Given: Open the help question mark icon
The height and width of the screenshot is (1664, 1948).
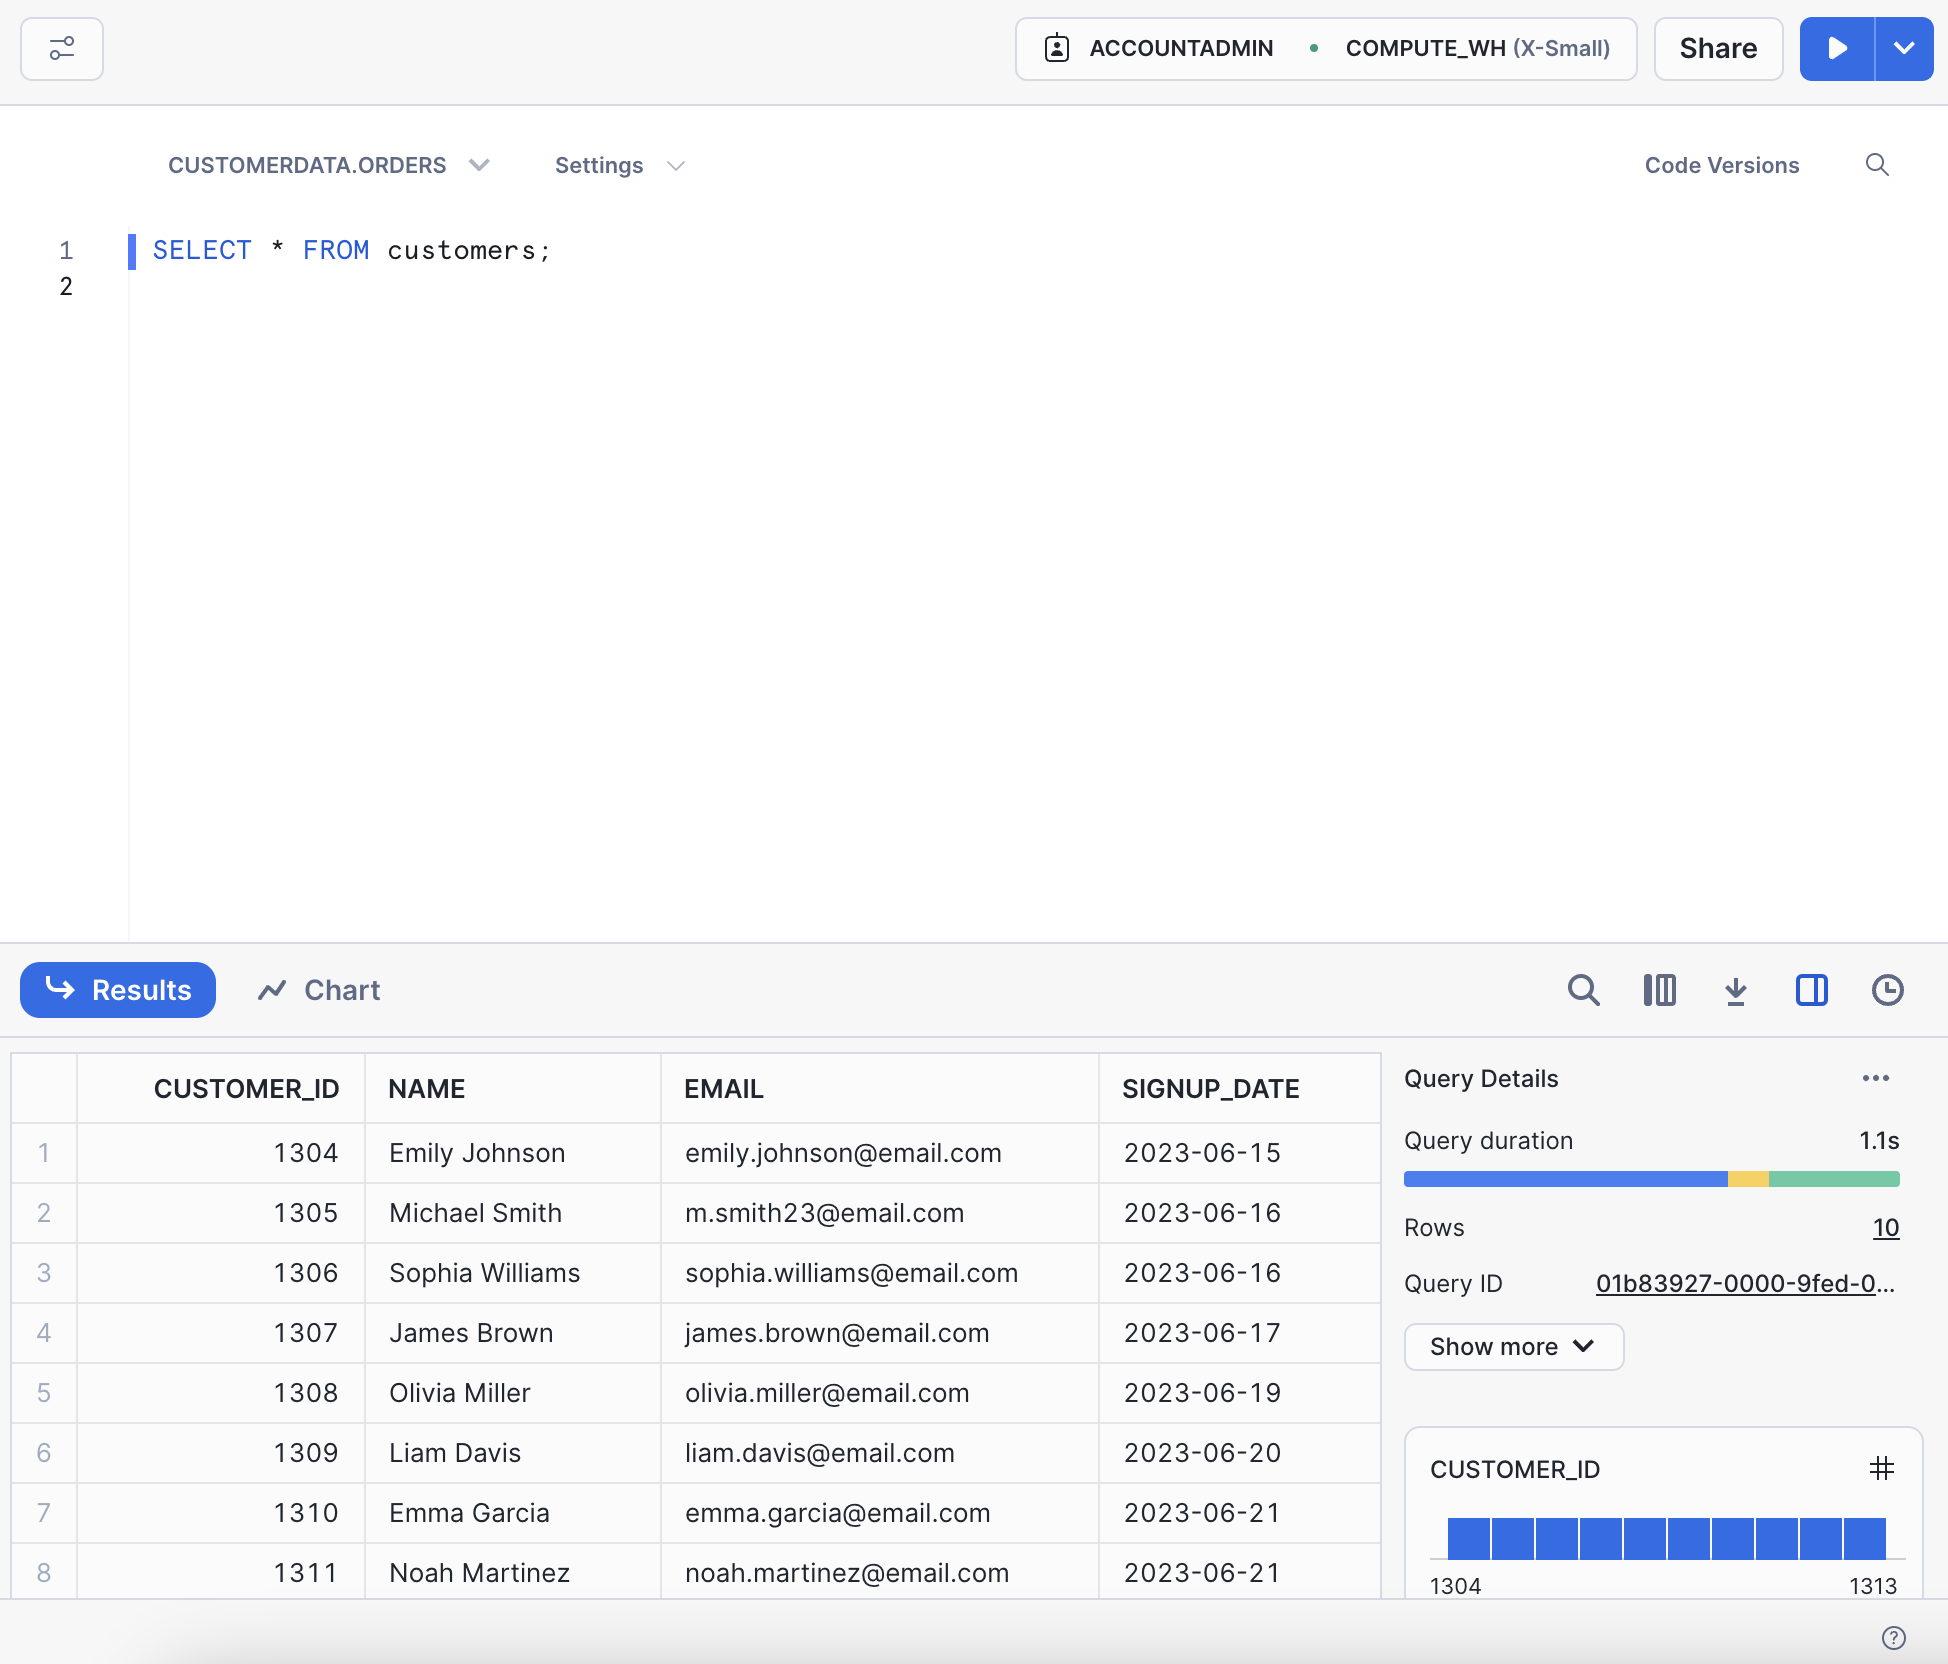Looking at the screenshot, I should (x=1893, y=1637).
